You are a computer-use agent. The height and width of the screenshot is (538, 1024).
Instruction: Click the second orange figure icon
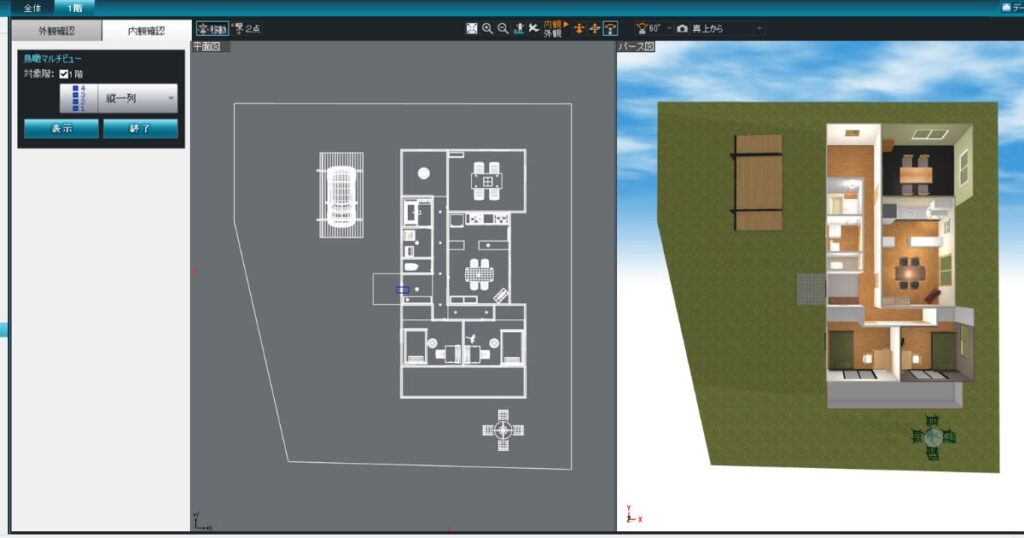point(594,29)
